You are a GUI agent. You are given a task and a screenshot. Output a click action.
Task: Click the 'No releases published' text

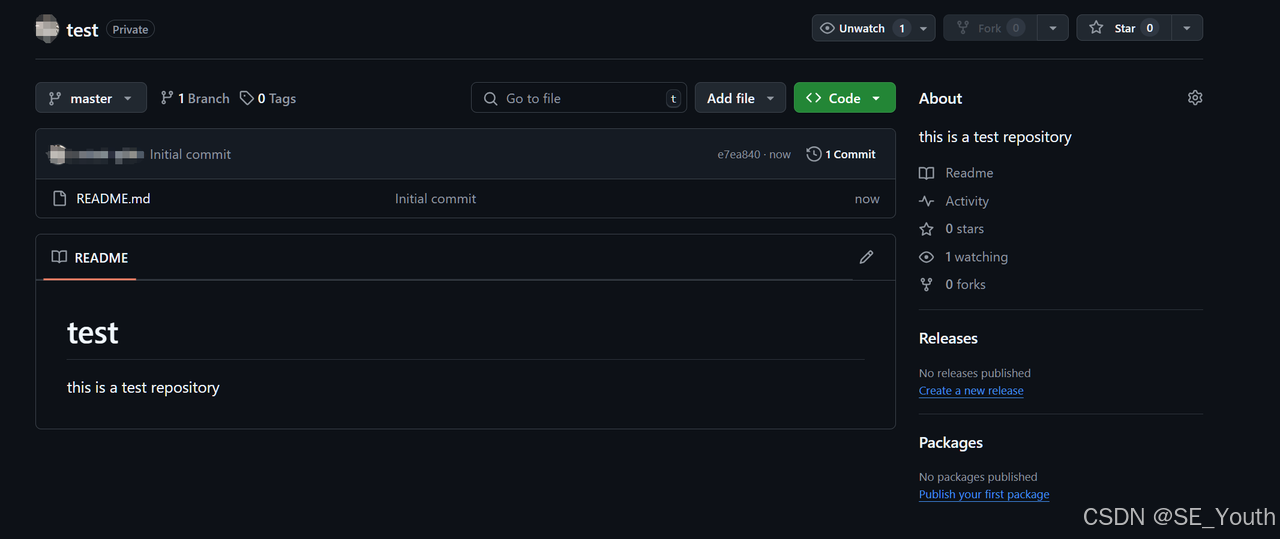[x=975, y=373]
